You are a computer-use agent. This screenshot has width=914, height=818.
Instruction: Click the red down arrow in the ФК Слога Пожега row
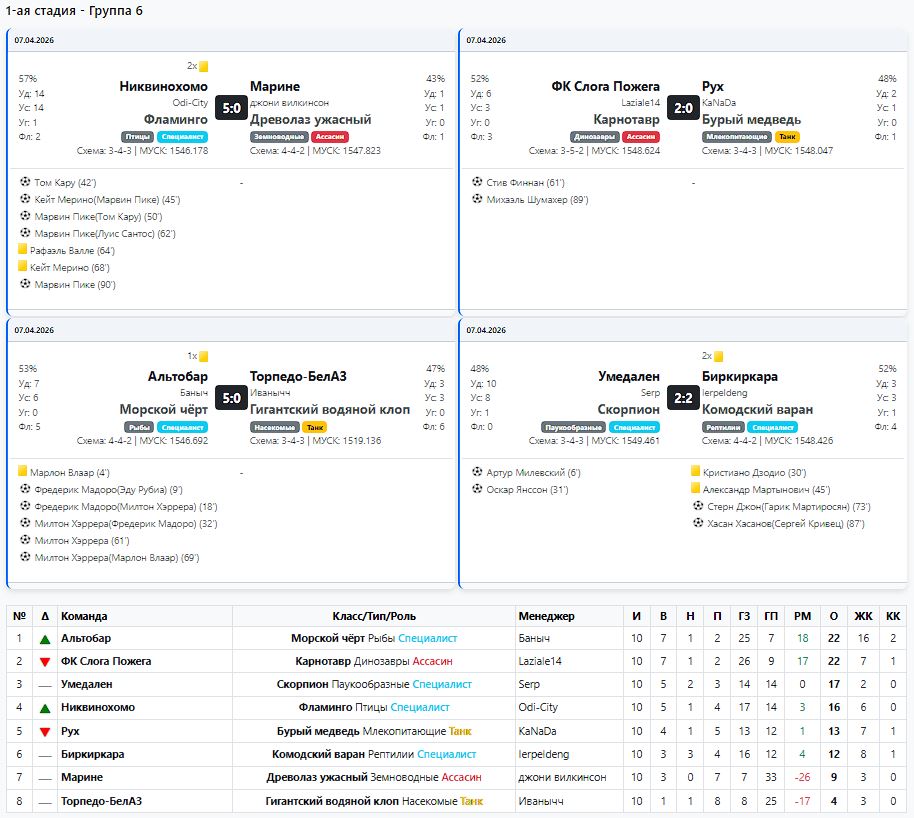pyautogui.click(x=44, y=661)
